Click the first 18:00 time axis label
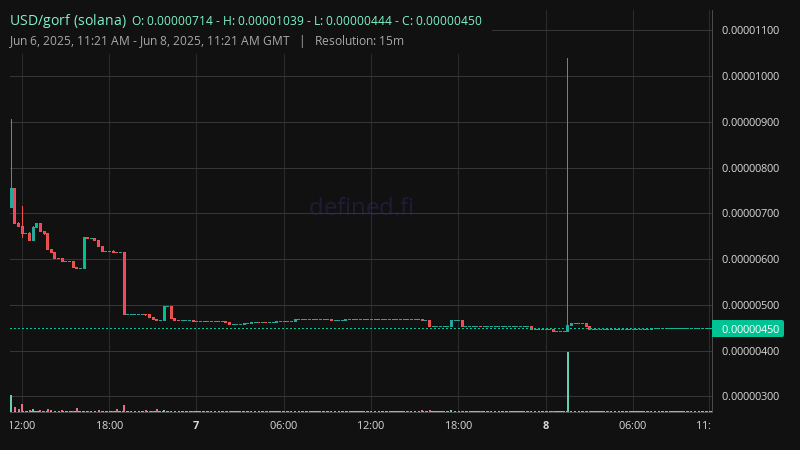 [x=110, y=426]
